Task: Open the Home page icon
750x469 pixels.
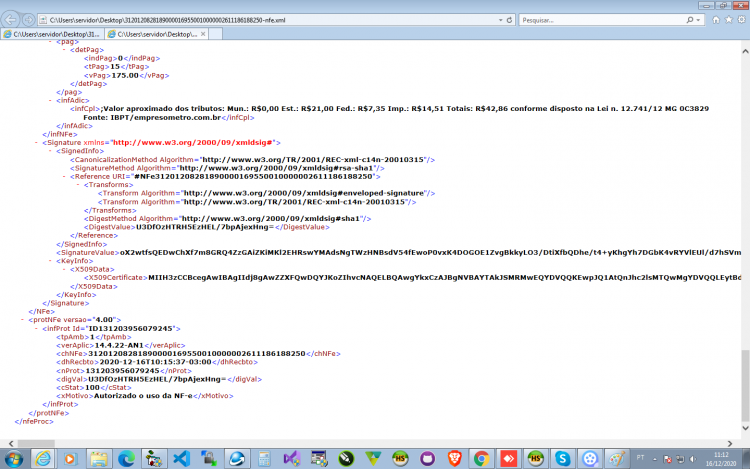Action: (x=716, y=20)
